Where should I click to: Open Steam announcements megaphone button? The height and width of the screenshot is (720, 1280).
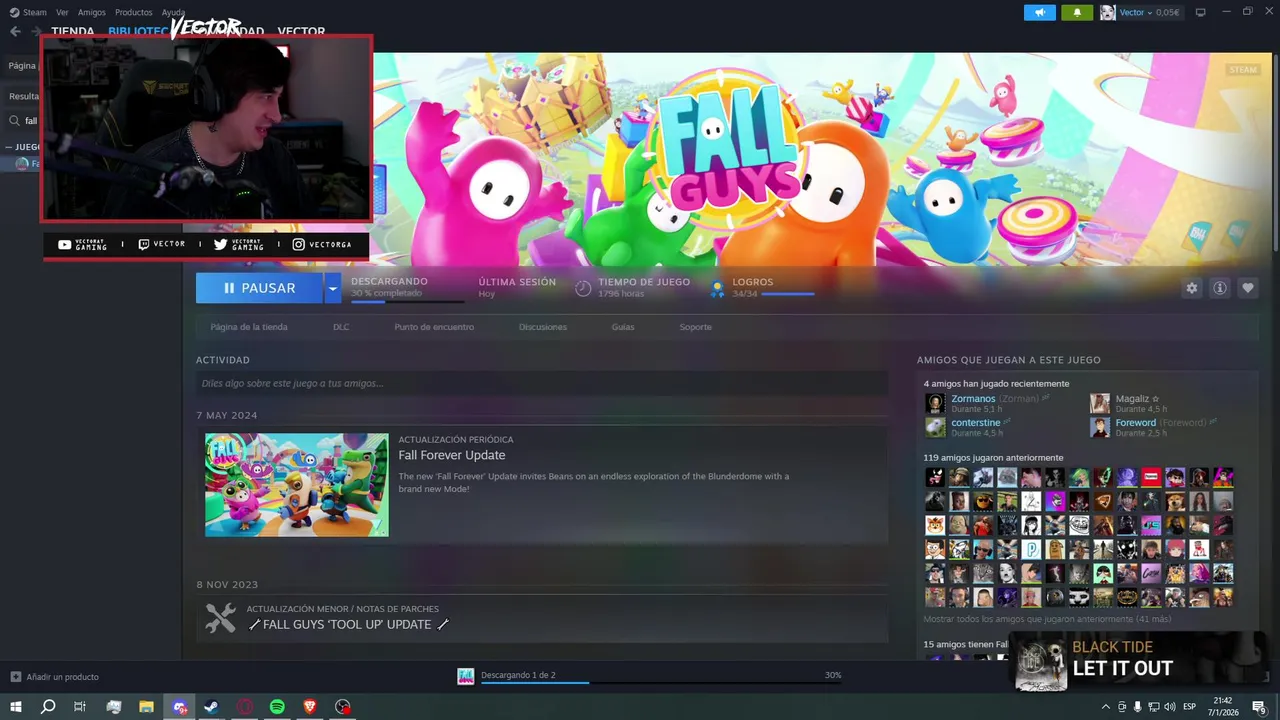[1040, 12]
